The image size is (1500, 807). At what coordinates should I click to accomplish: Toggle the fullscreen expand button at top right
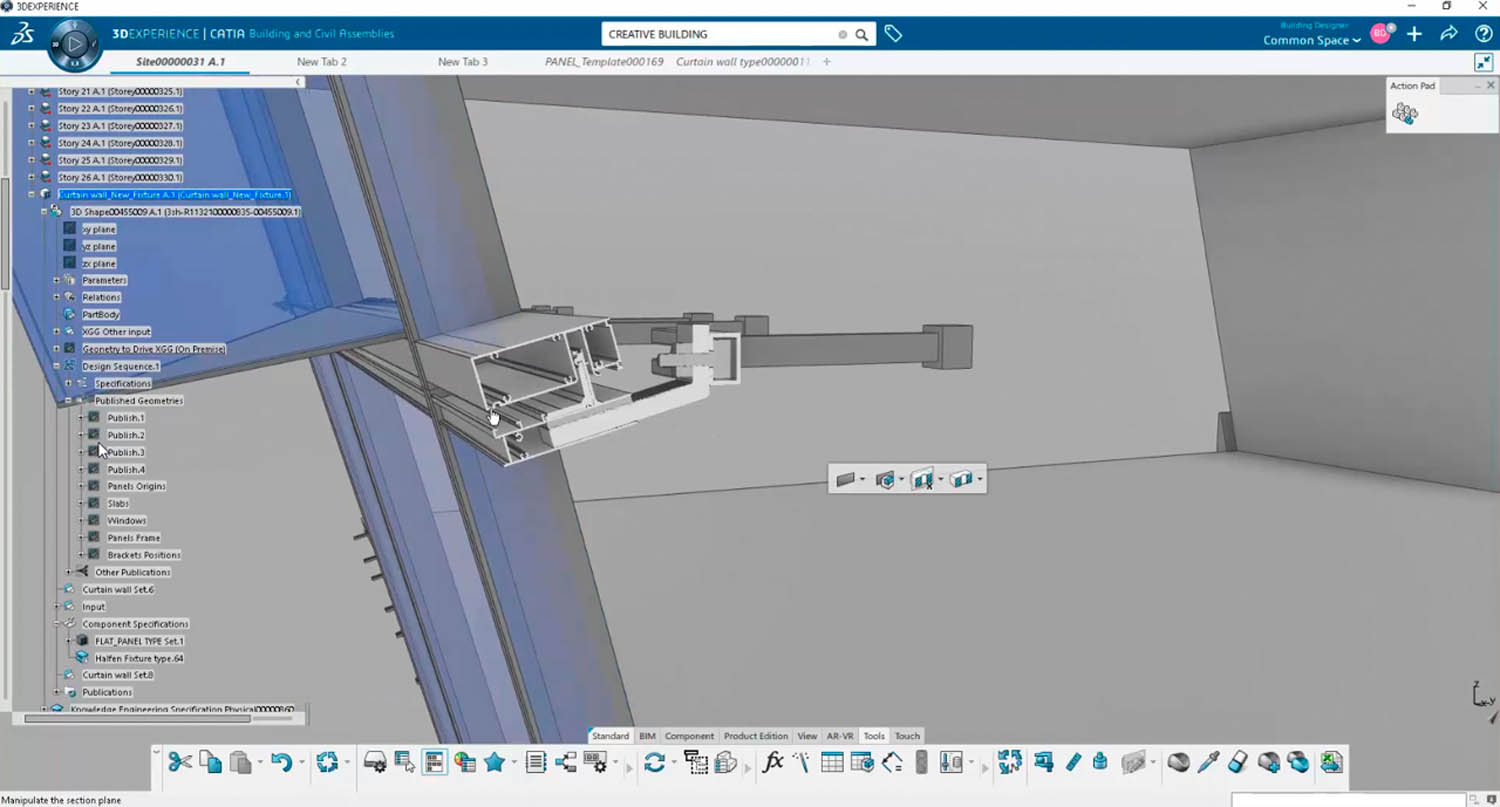pos(1483,62)
